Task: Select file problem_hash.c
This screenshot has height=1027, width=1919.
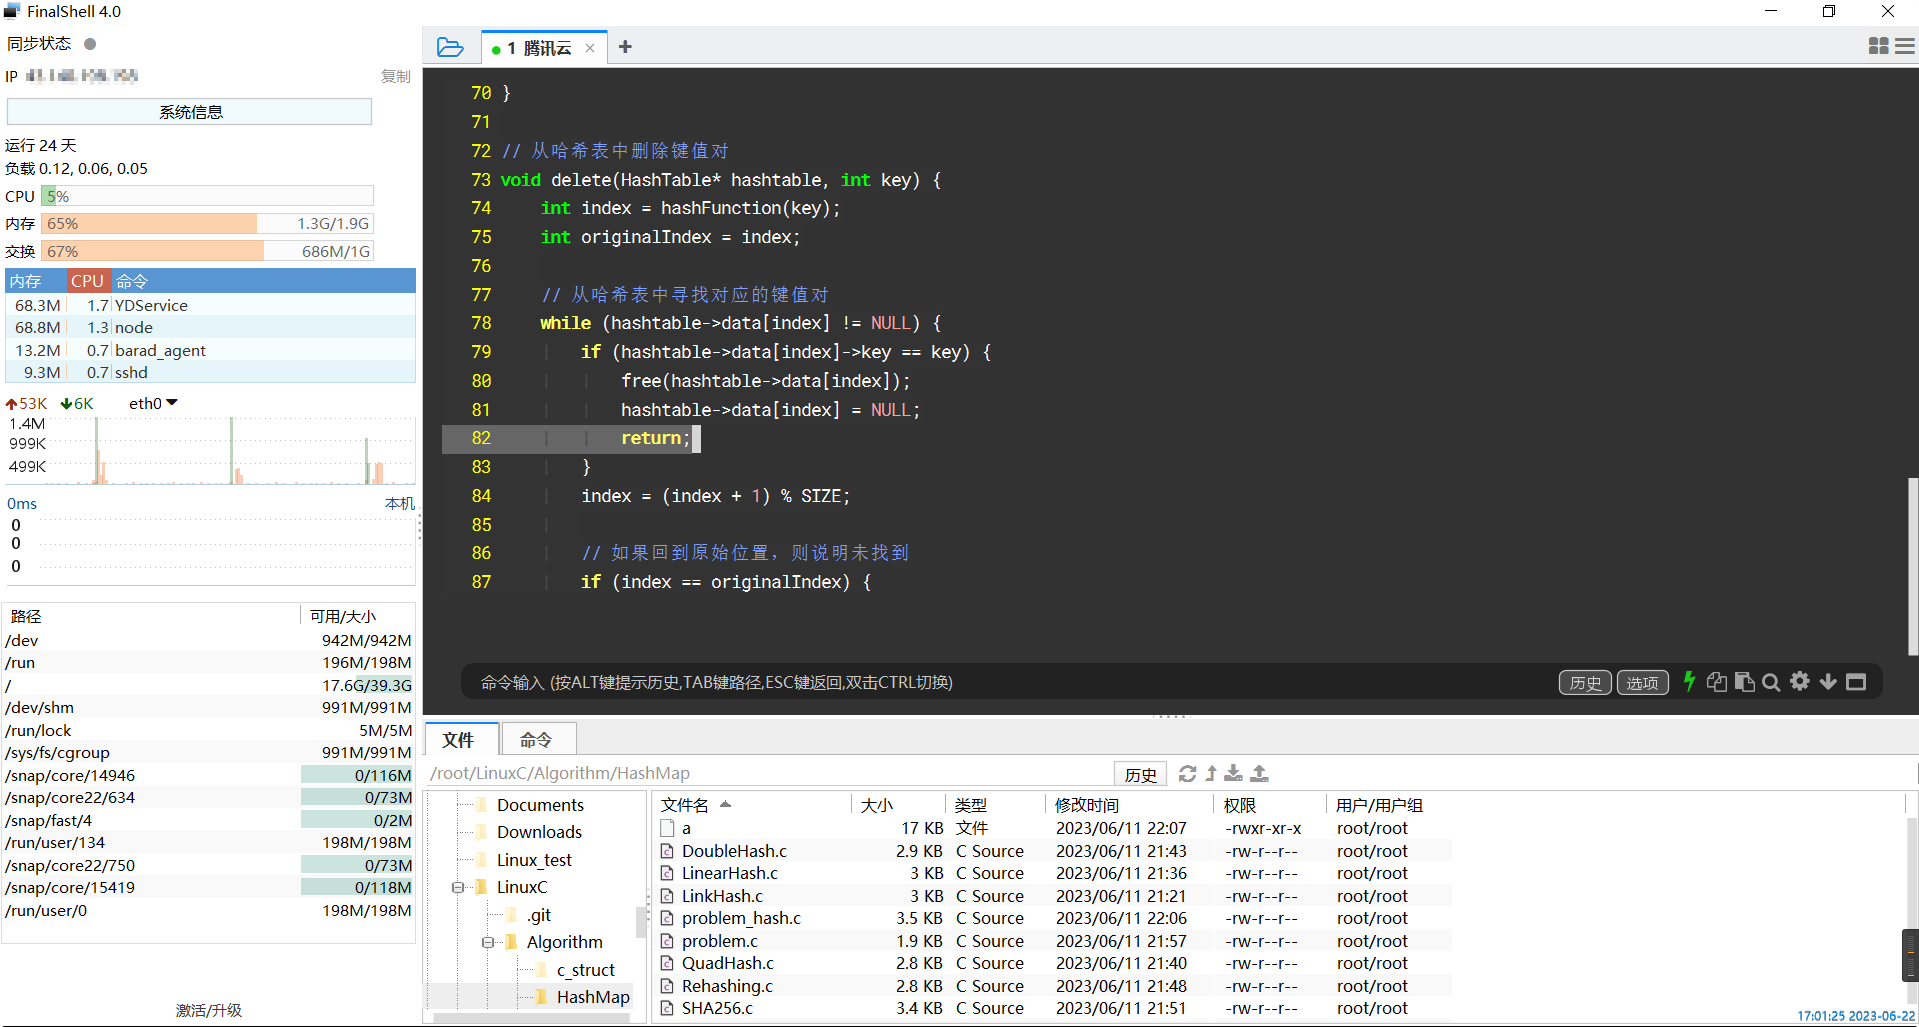Action: 741,918
